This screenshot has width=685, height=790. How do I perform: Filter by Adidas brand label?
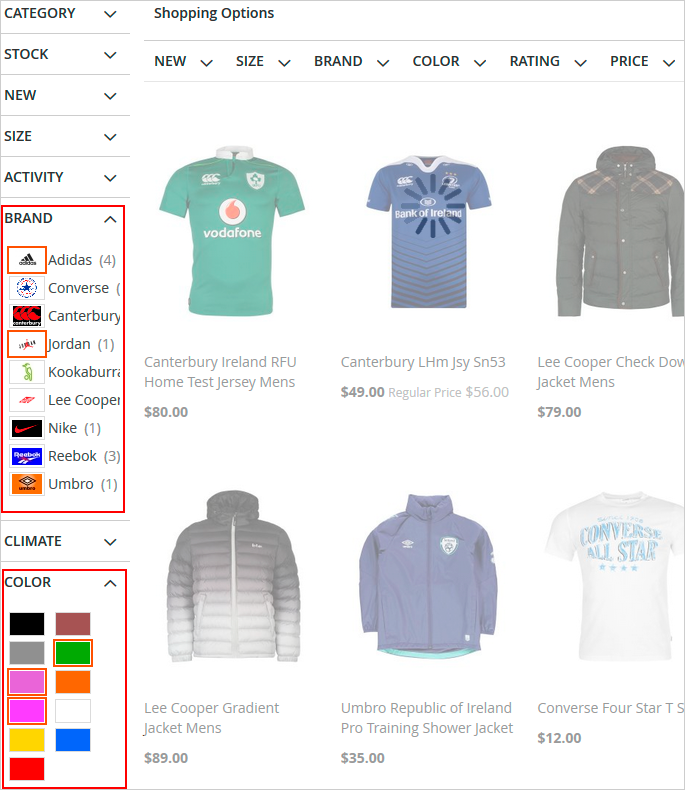coord(70,260)
